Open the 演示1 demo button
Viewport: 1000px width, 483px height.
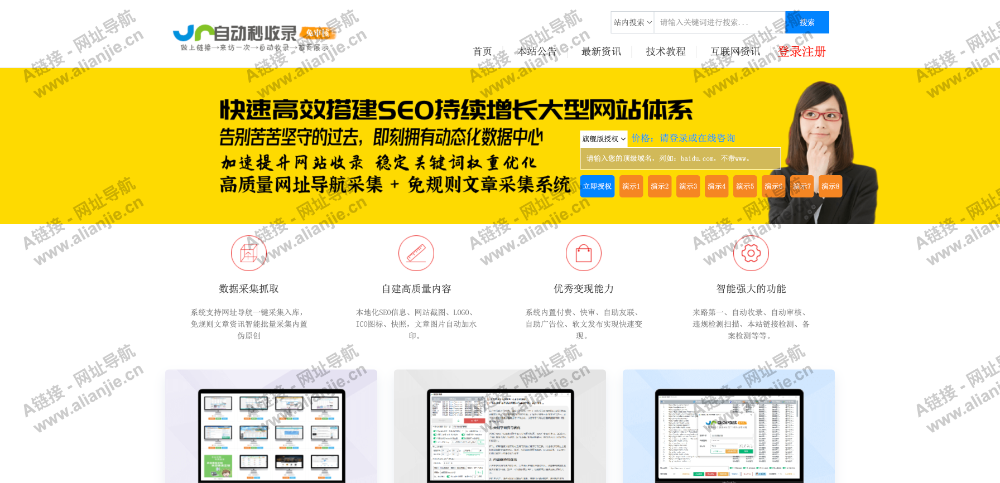tap(631, 186)
